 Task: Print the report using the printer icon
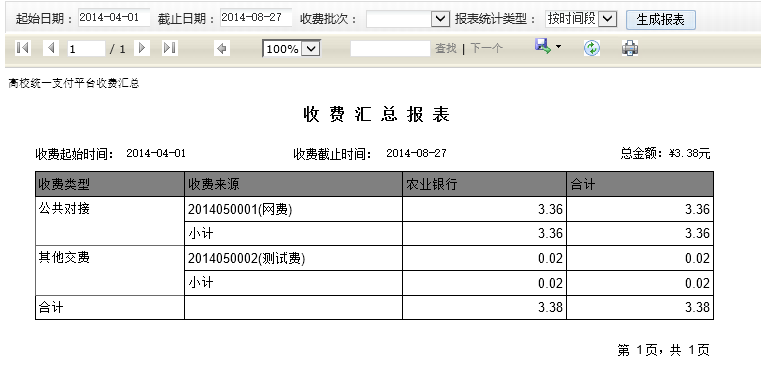(630, 48)
